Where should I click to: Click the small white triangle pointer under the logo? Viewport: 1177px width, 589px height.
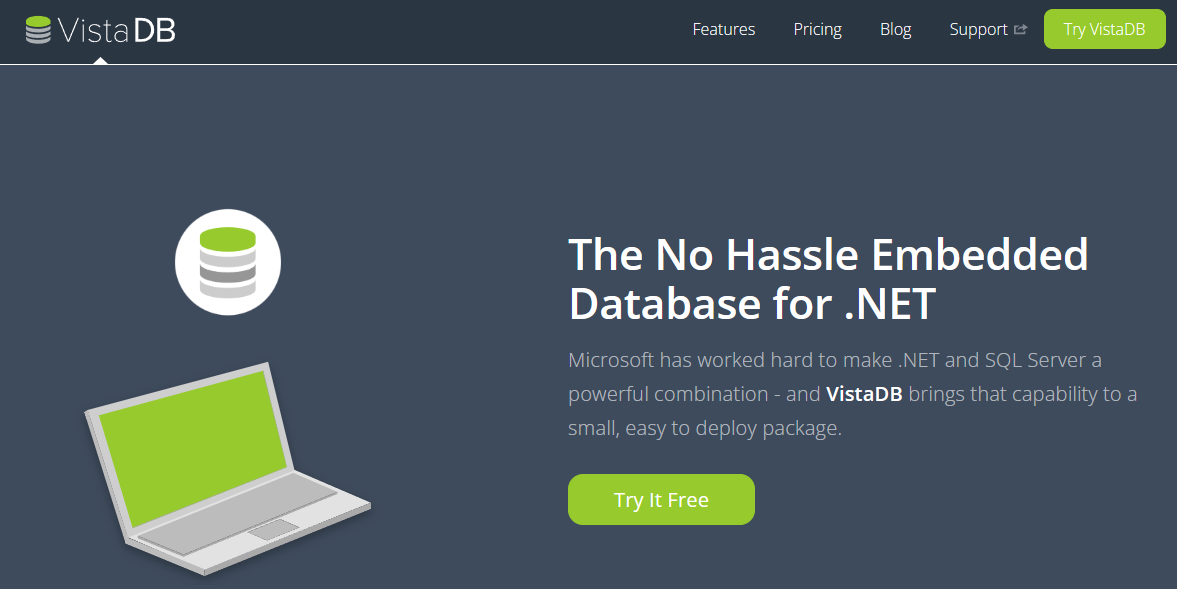[x=99, y=60]
